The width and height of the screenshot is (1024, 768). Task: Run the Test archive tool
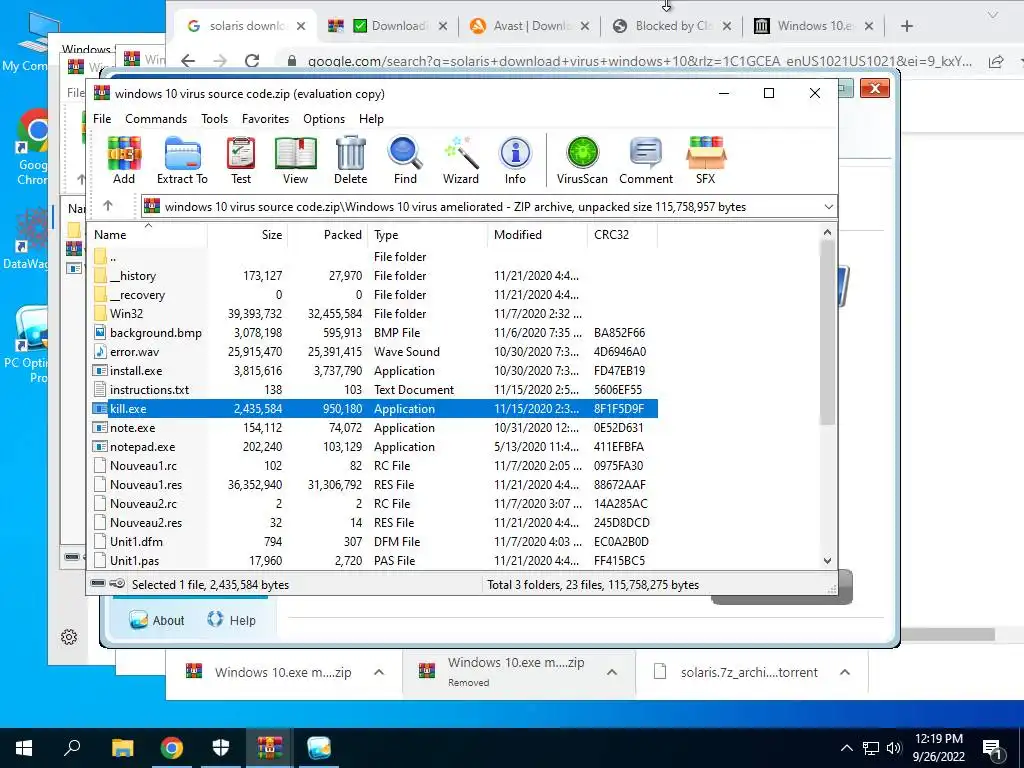click(241, 161)
